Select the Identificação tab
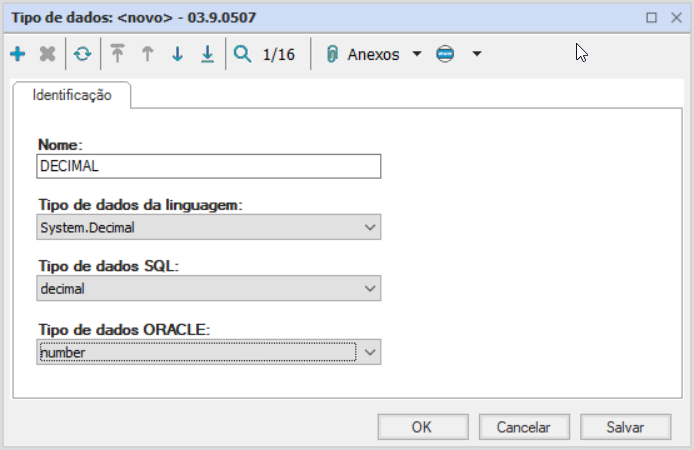The height and width of the screenshot is (450, 694). (72, 95)
